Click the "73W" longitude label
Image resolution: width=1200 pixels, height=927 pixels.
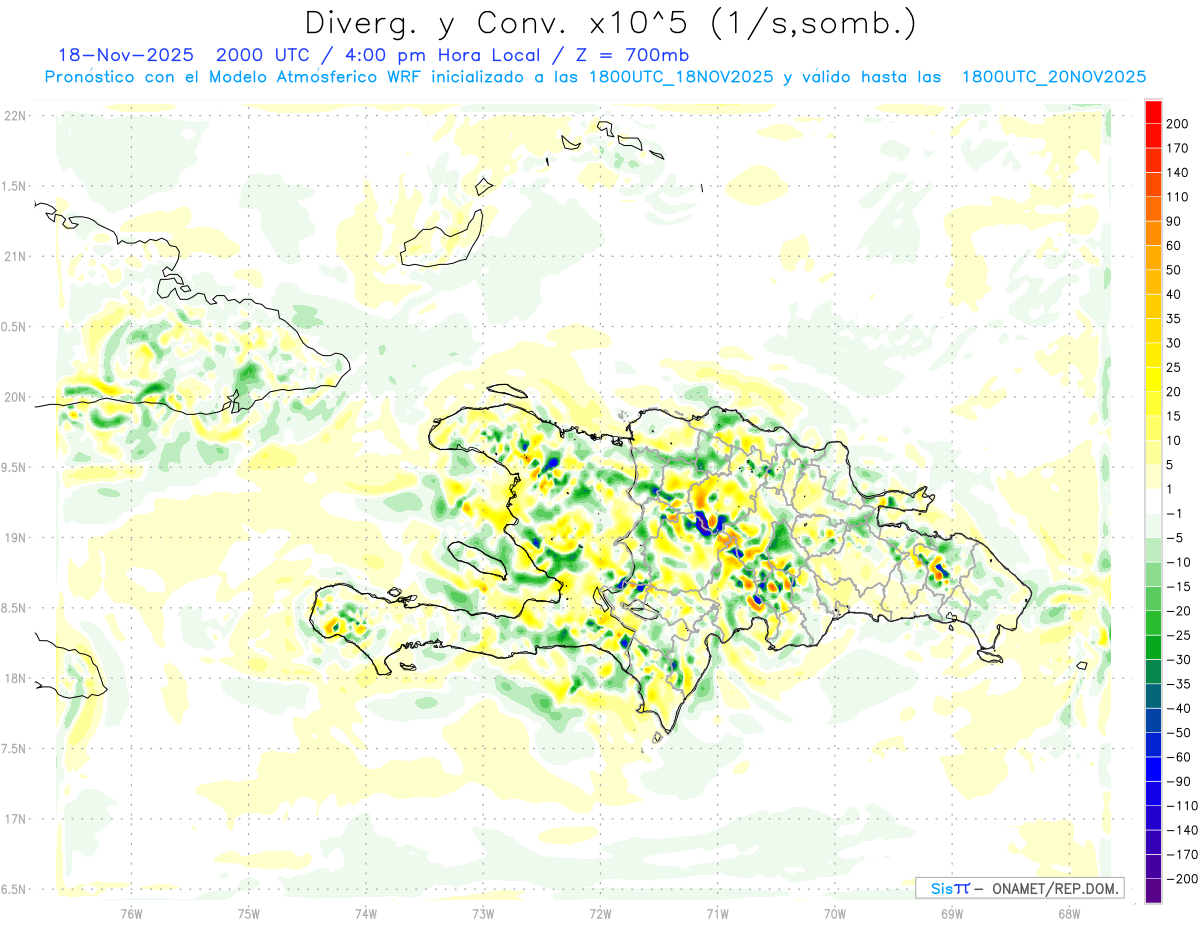pyautogui.click(x=483, y=913)
